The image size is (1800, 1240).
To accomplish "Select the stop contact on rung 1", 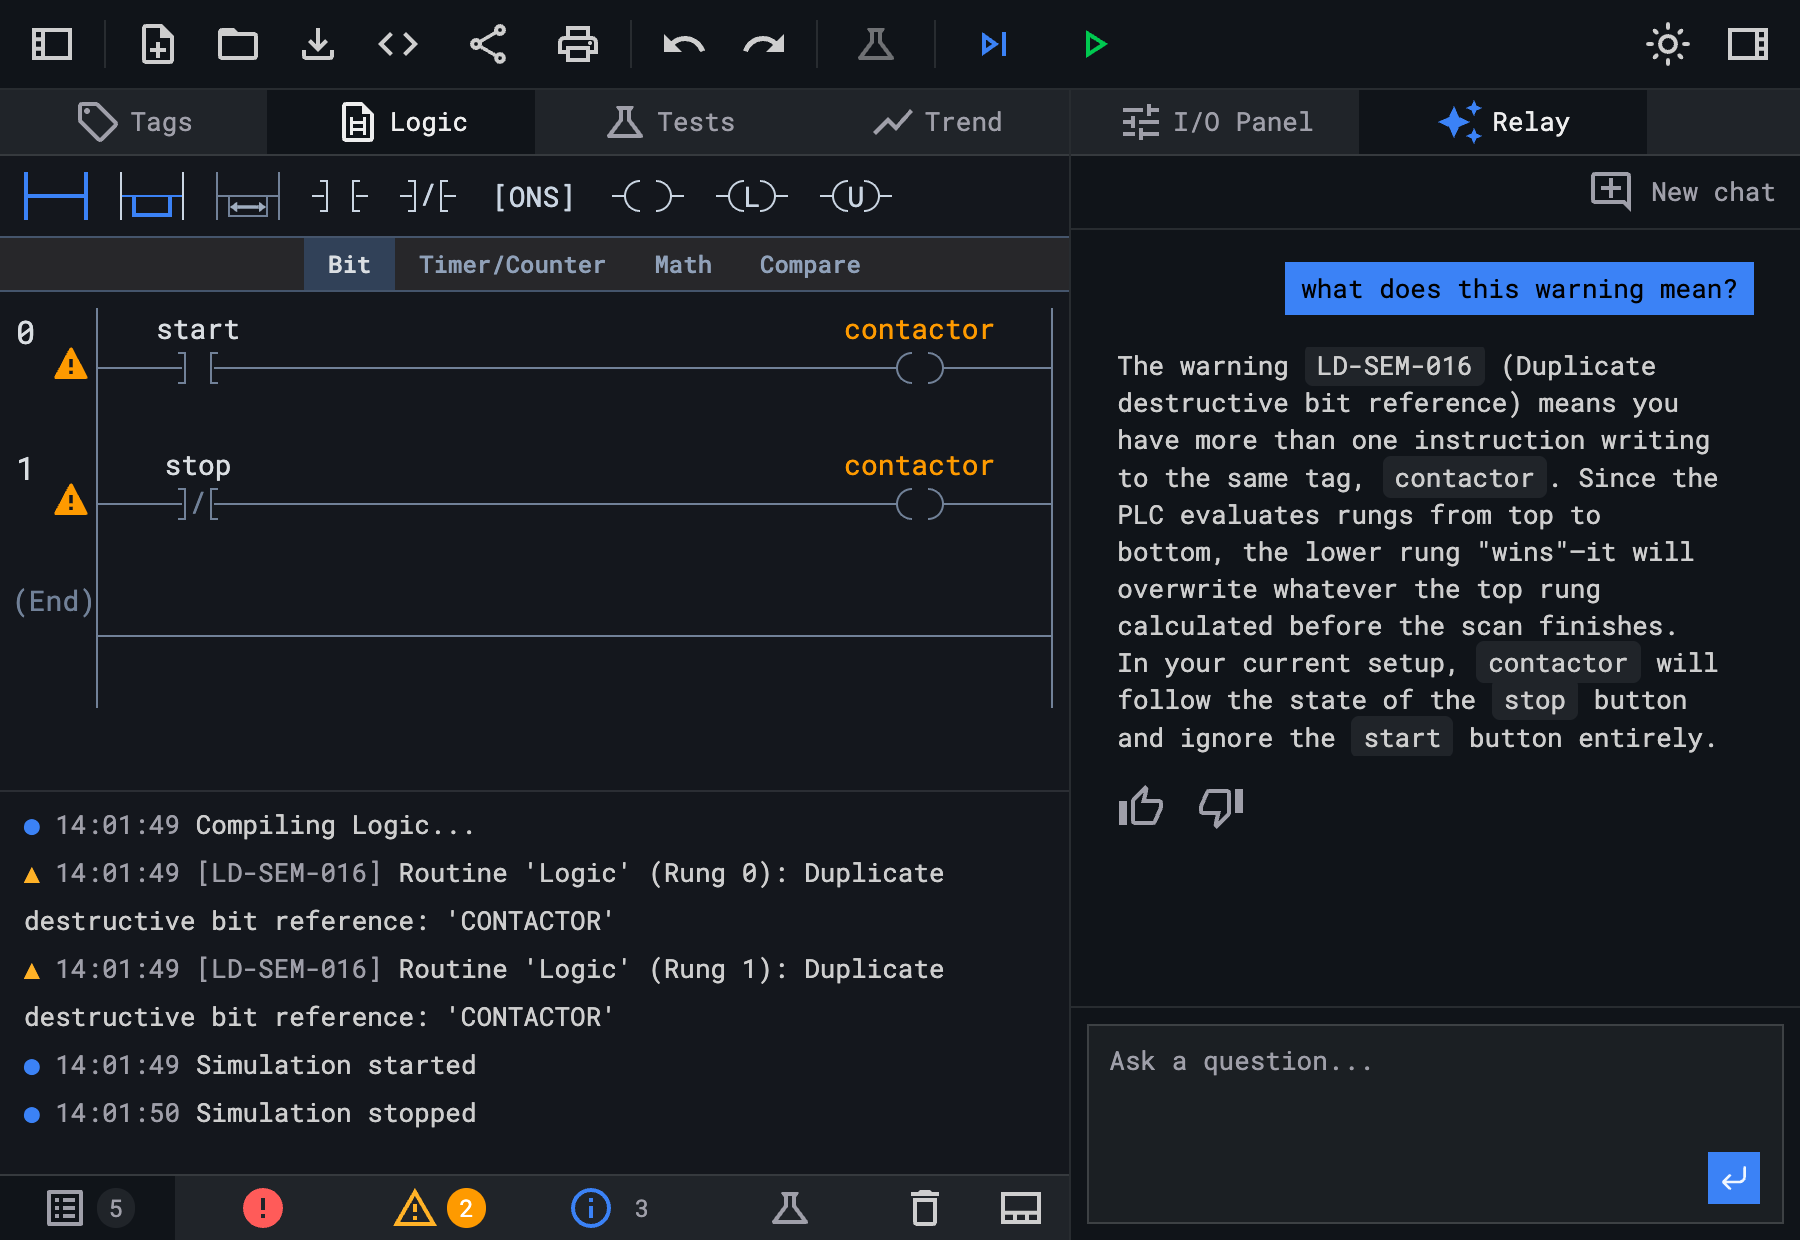I will coord(198,504).
